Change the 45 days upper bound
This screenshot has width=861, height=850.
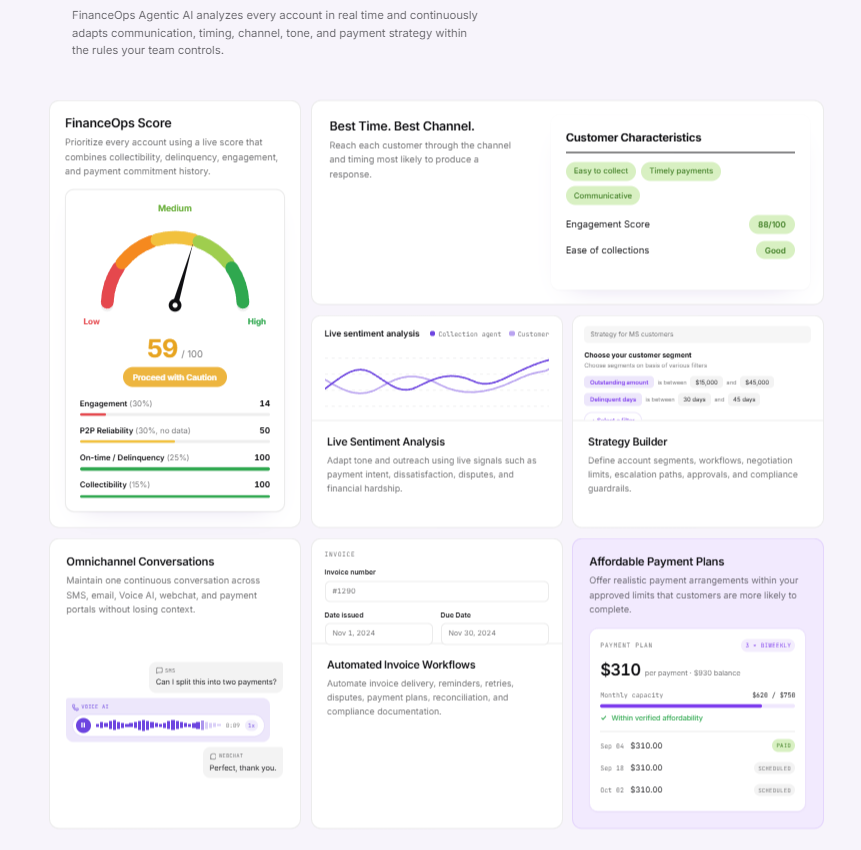pyautogui.click(x=744, y=399)
